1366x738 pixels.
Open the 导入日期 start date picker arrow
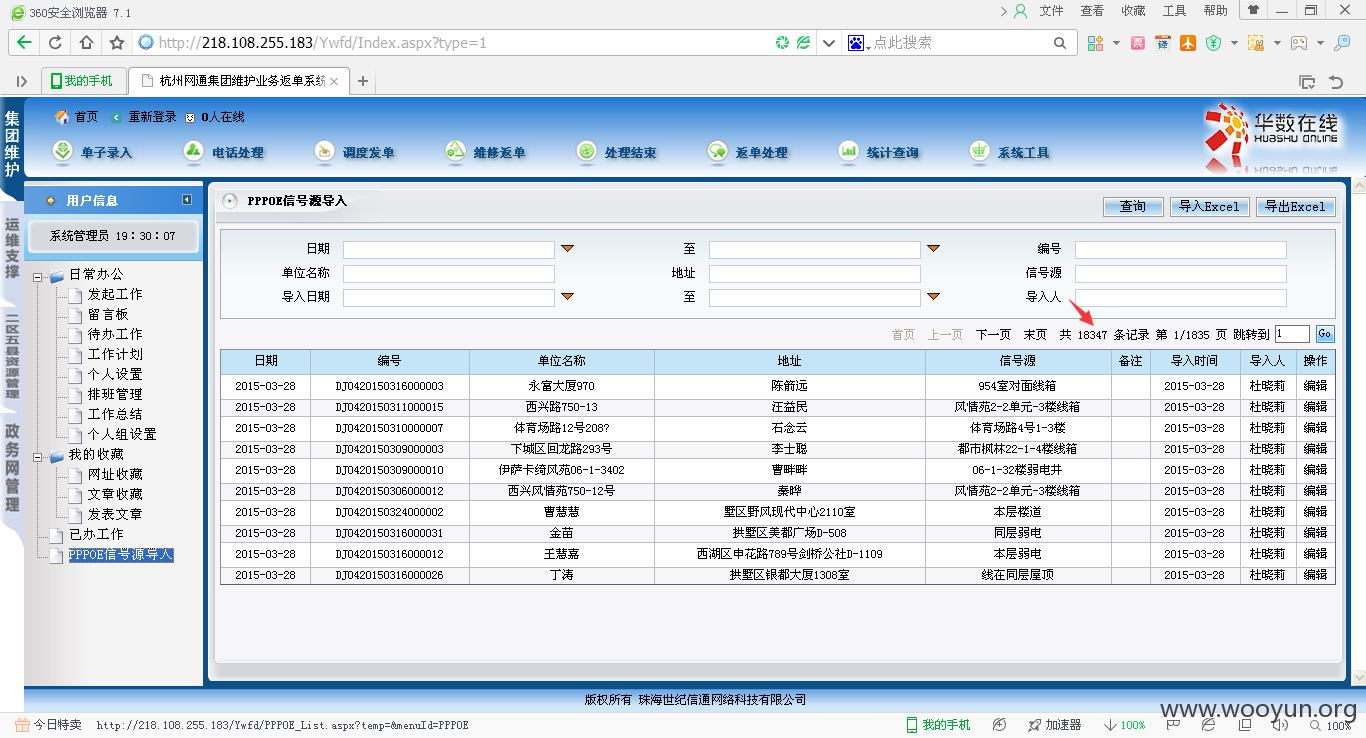(567, 296)
